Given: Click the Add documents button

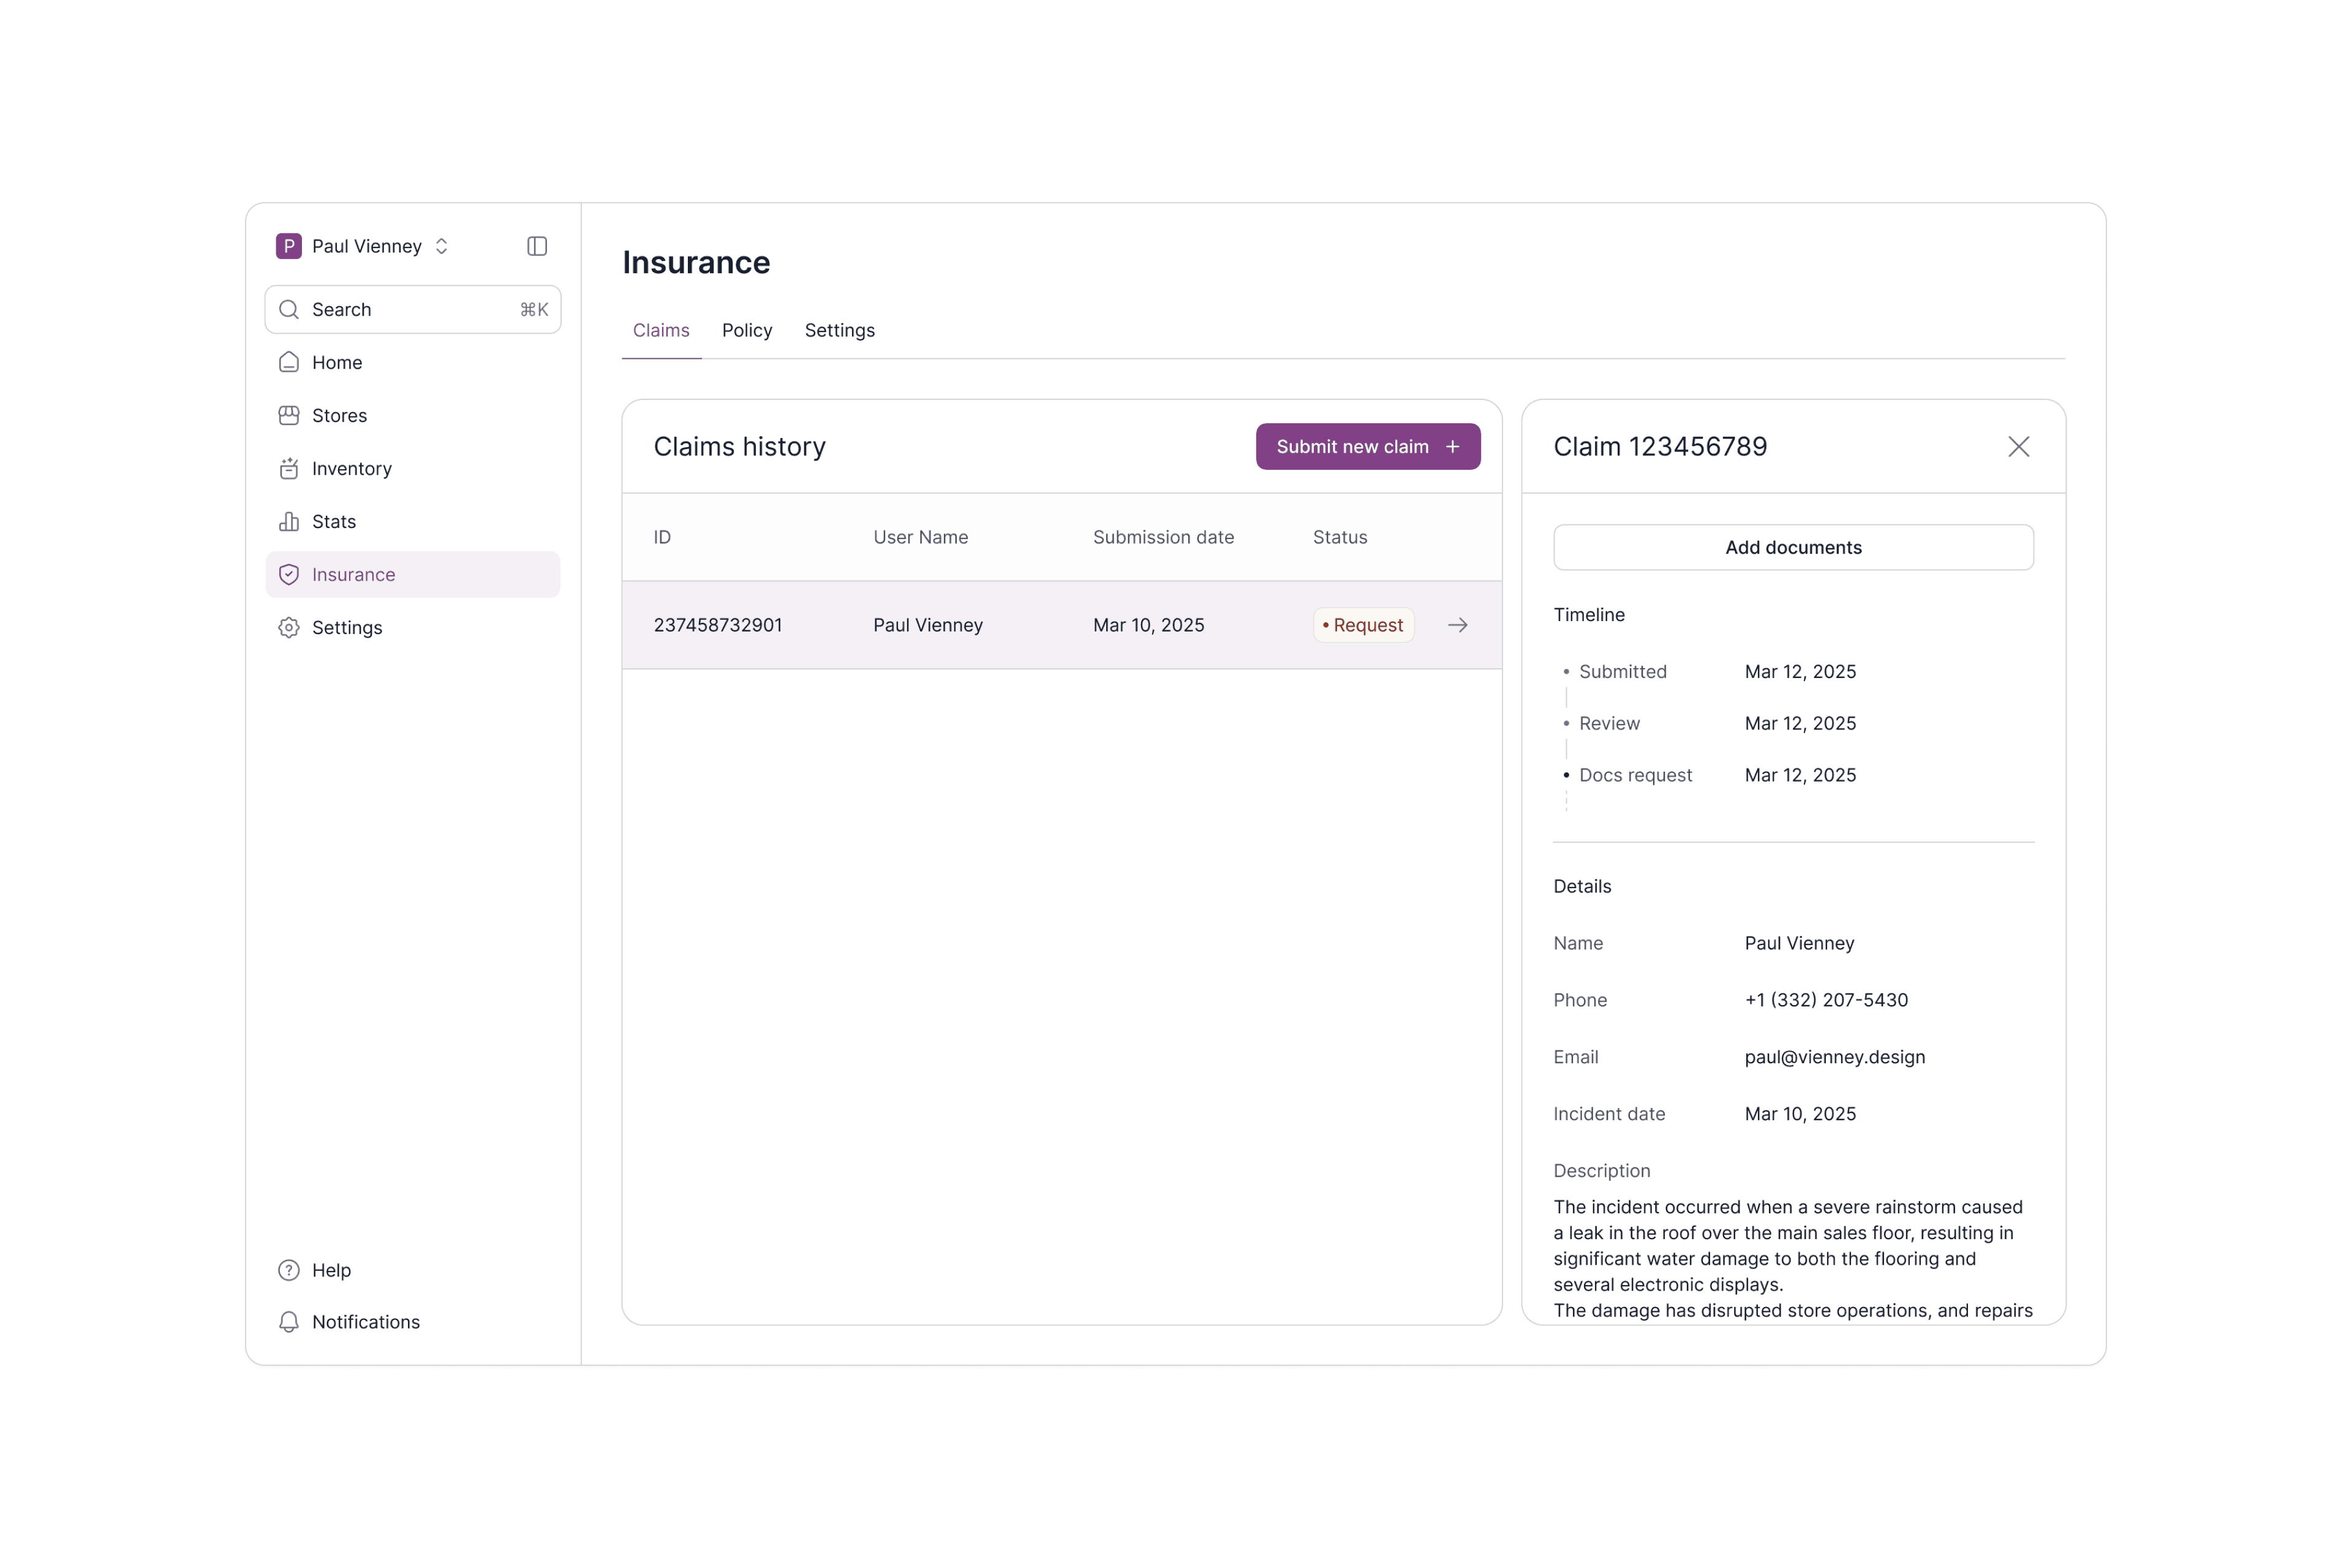Looking at the screenshot, I should pyautogui.click(x=1793, y=547).
